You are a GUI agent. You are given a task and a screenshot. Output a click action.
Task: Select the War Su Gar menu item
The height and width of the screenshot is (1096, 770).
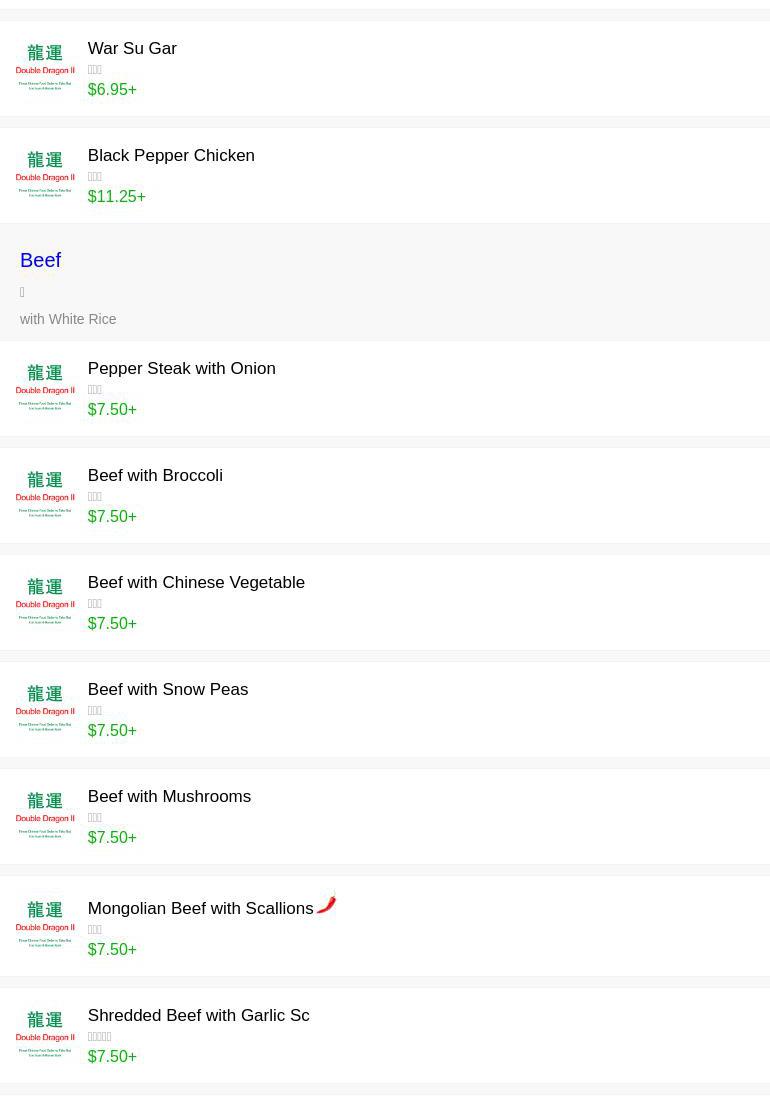pyautogui.click(x=132, y=49)
